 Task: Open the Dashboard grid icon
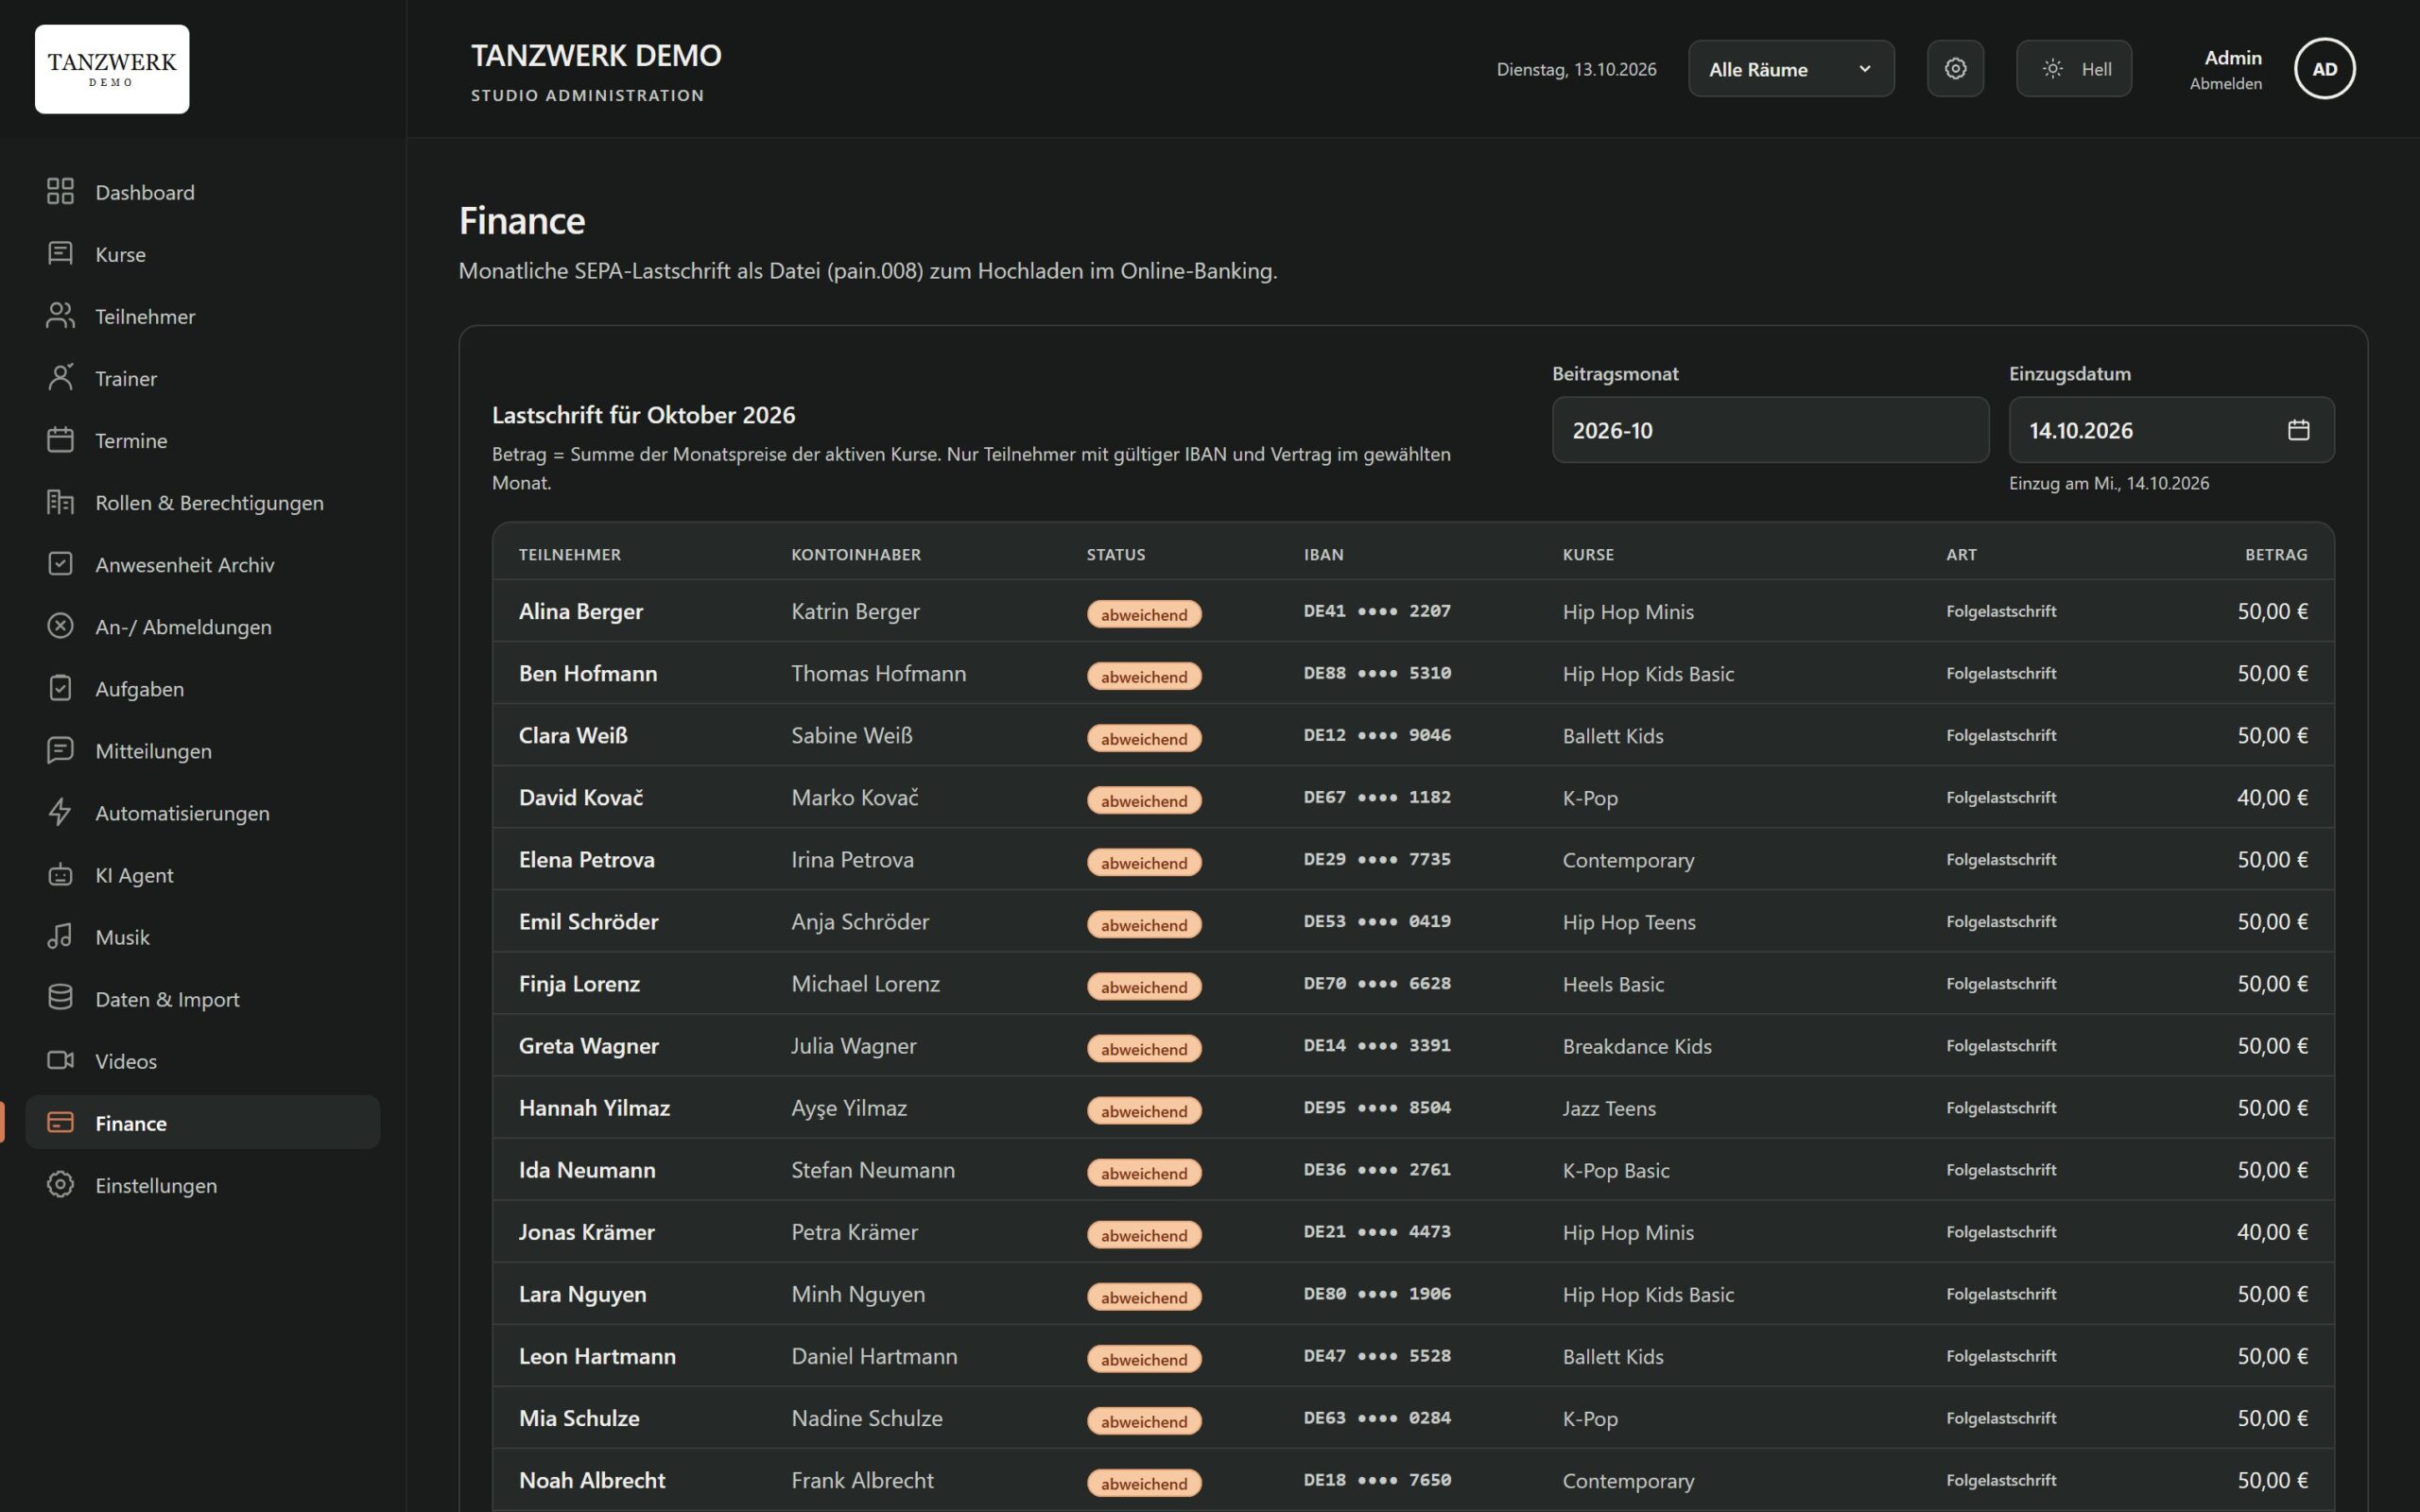click(x=60, y=191)
